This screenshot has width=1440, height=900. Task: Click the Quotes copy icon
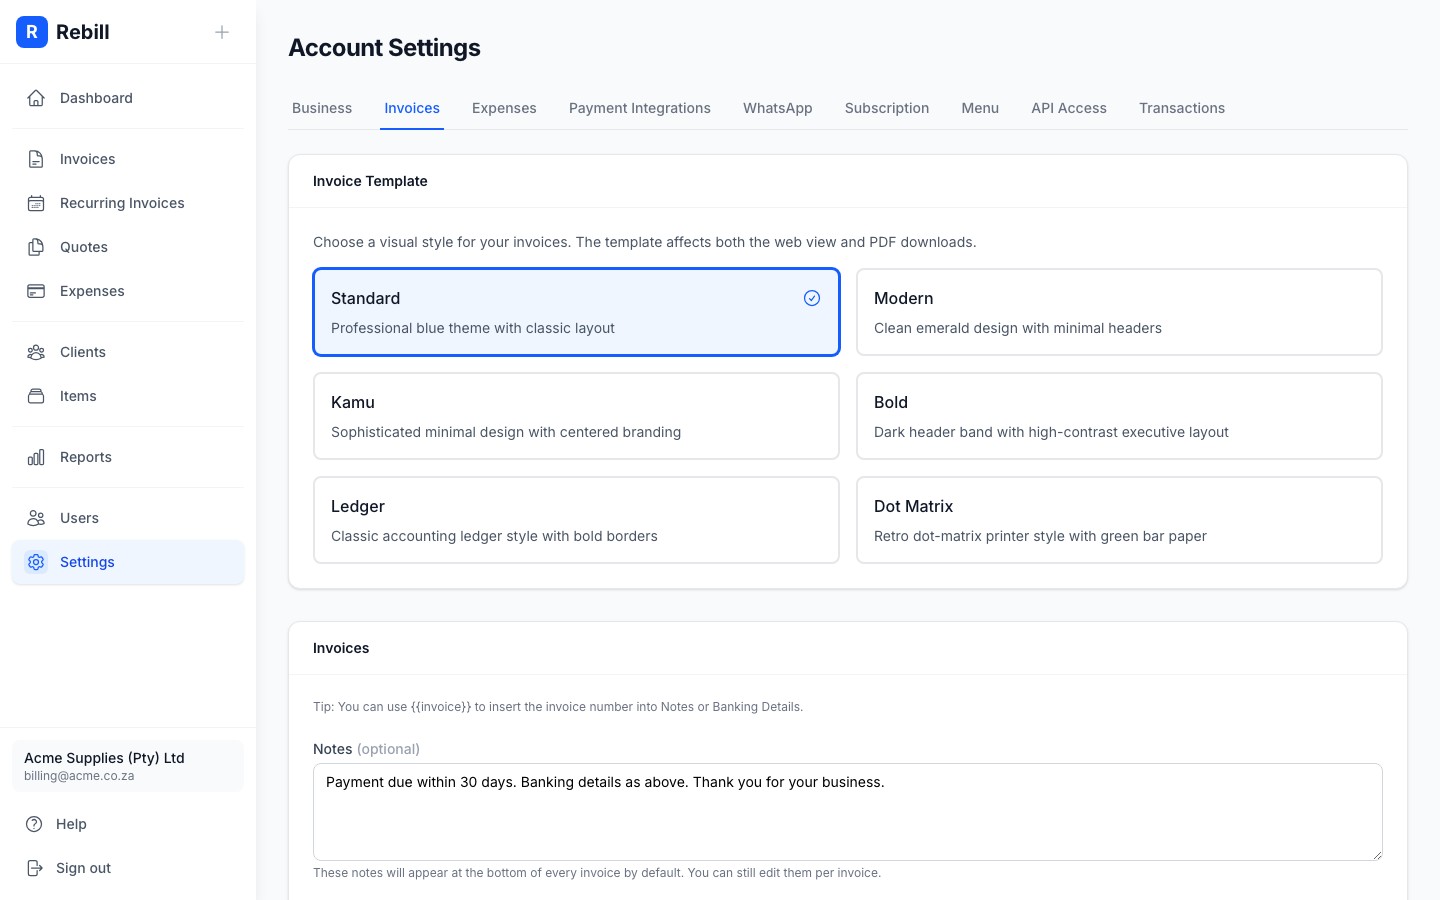pyautogui.click(x=36, y=247)
